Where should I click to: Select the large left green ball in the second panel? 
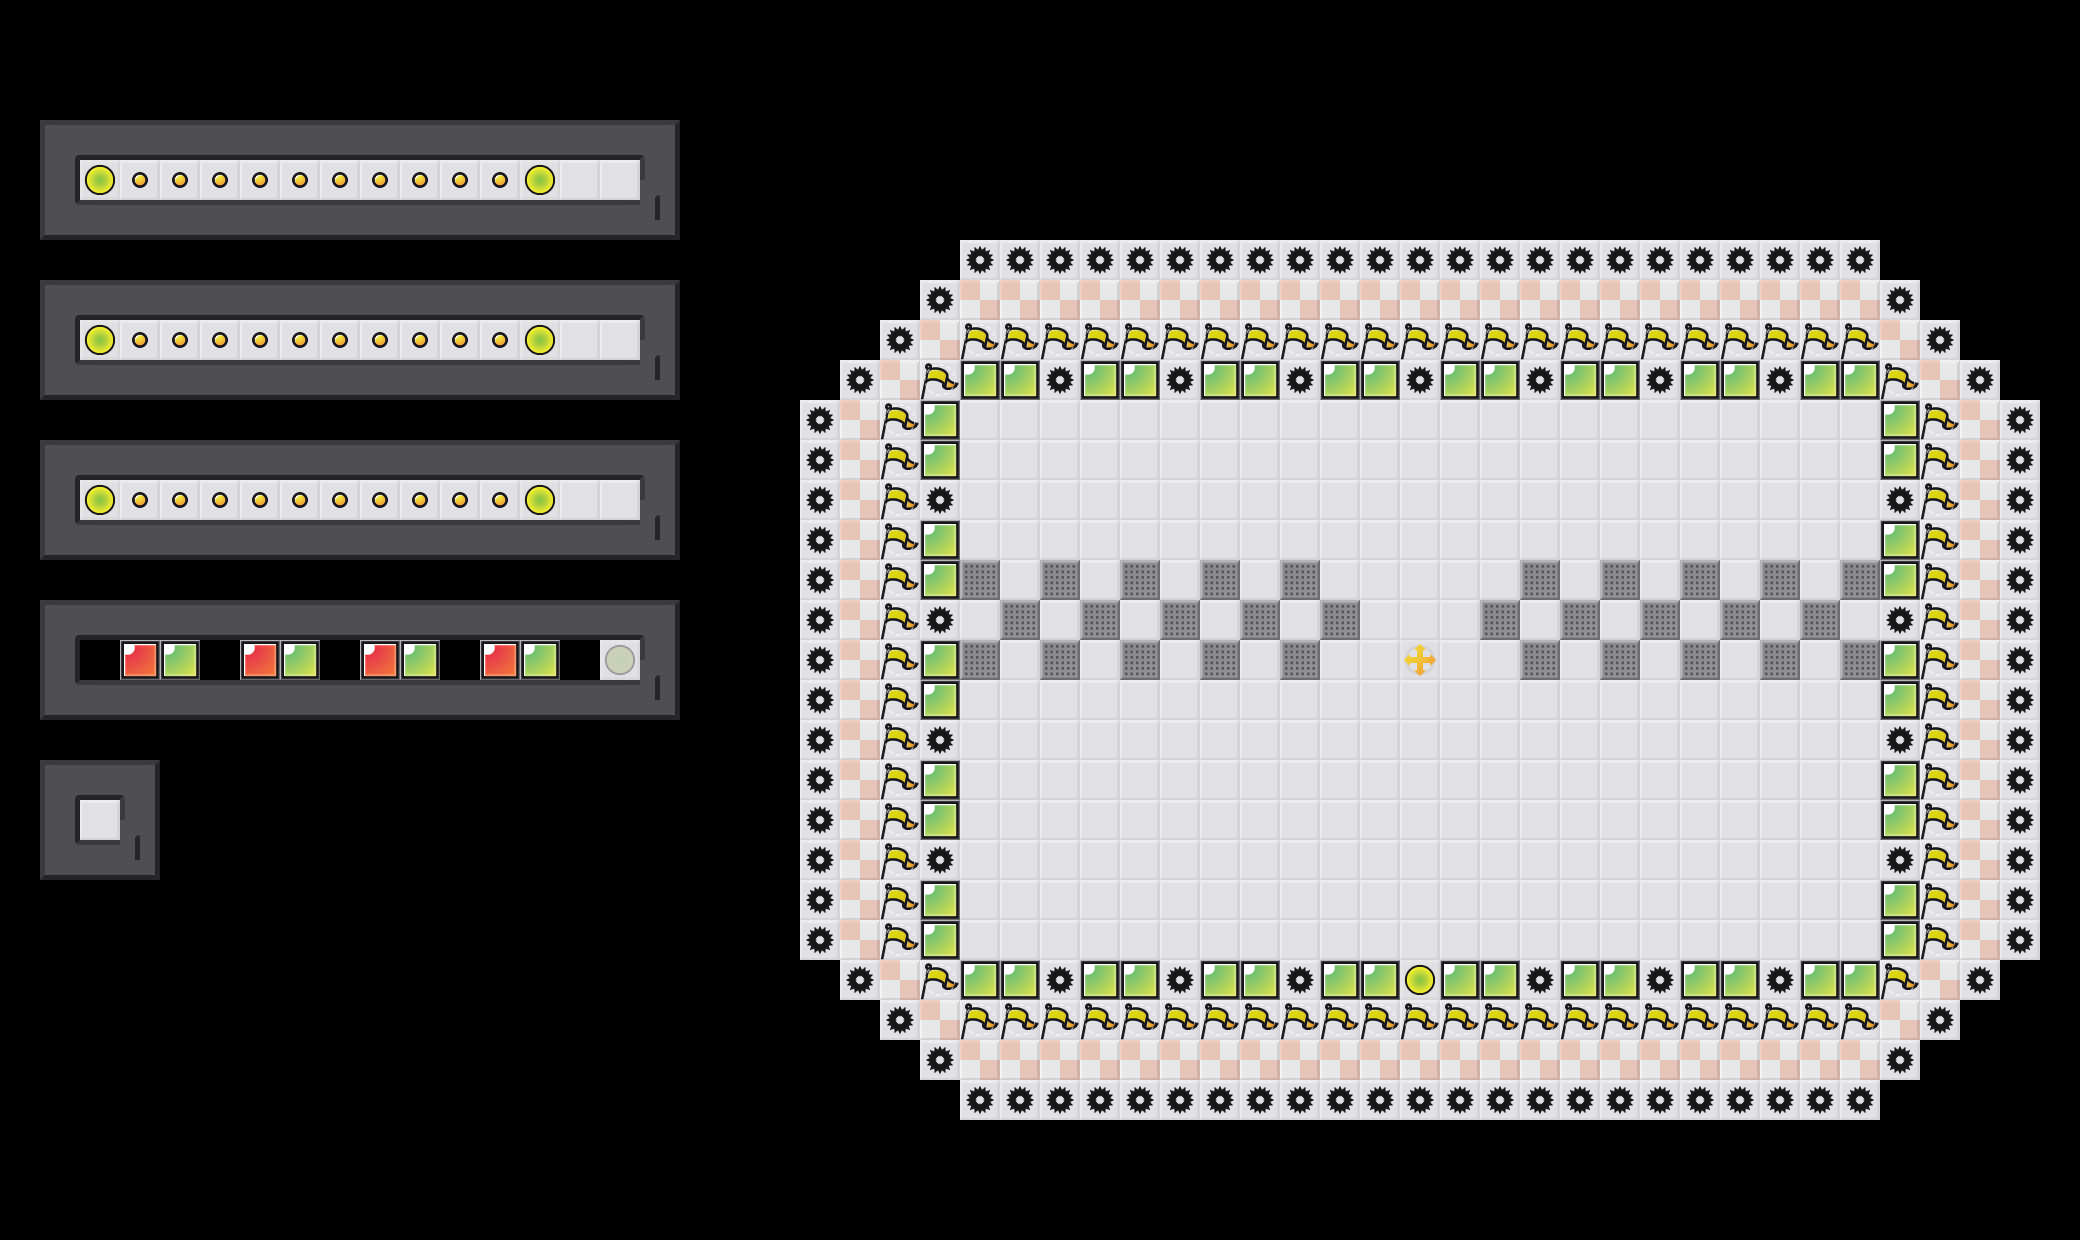(x=100, y=340)
